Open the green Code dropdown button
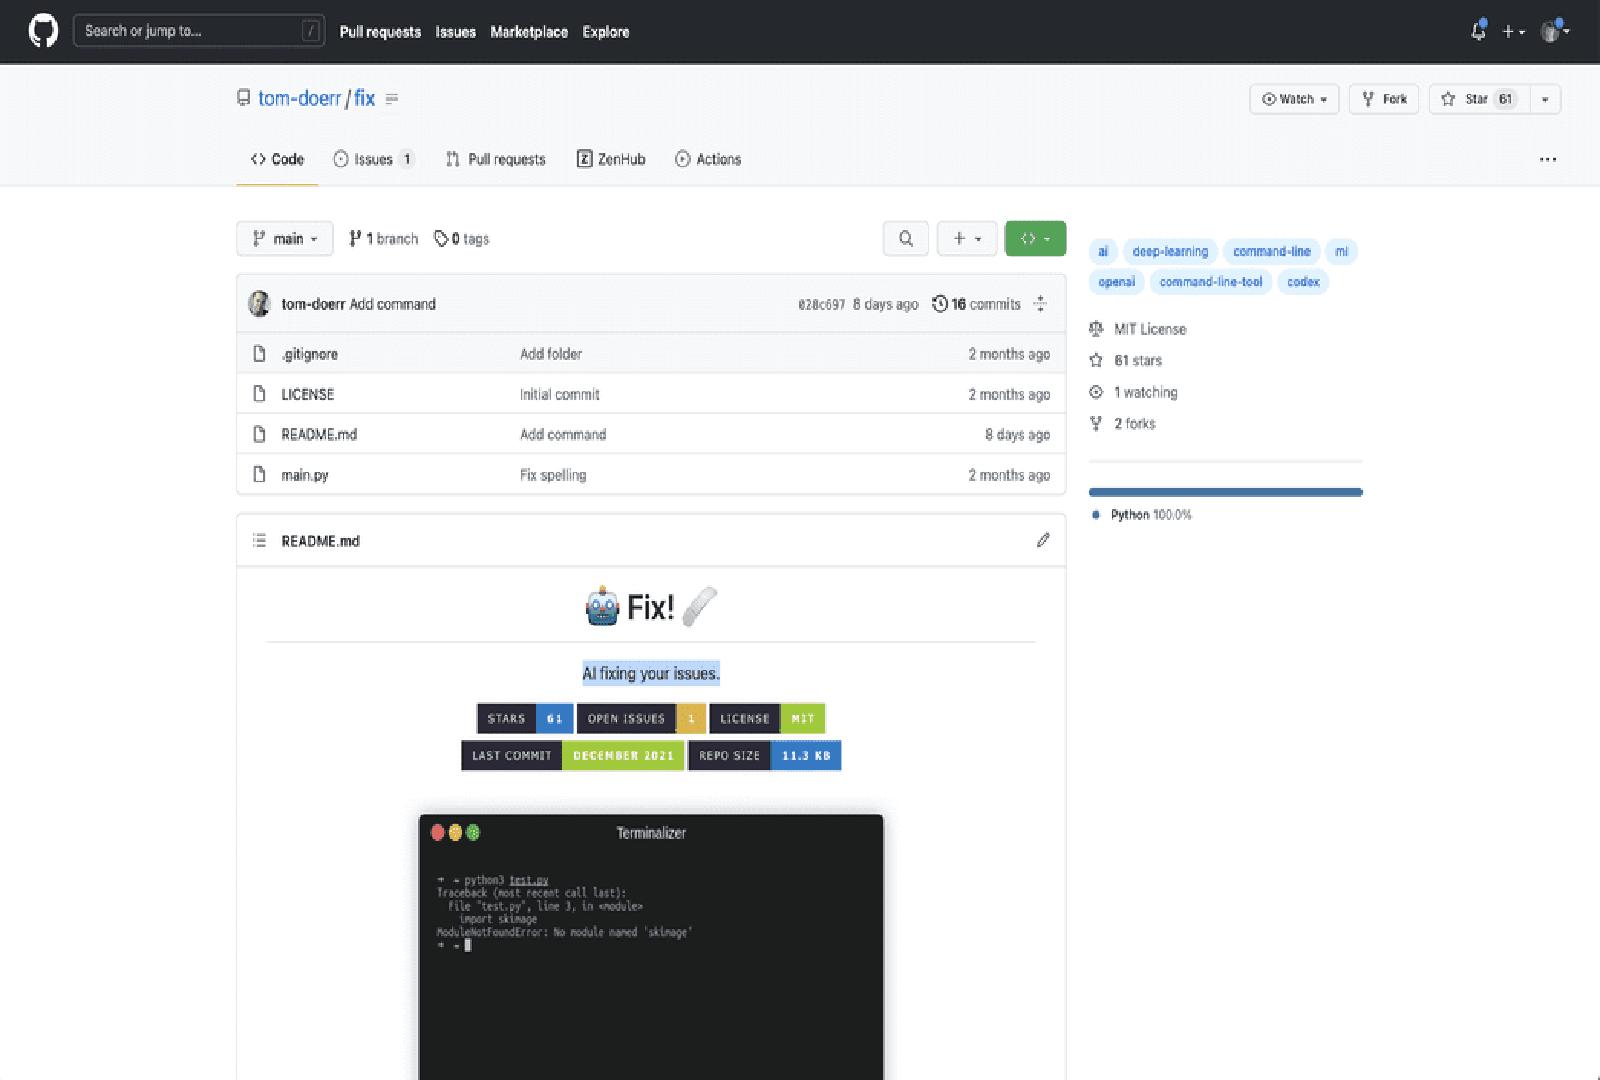The width and height of the screenshot is (1600, 1080). (1035, 239)
